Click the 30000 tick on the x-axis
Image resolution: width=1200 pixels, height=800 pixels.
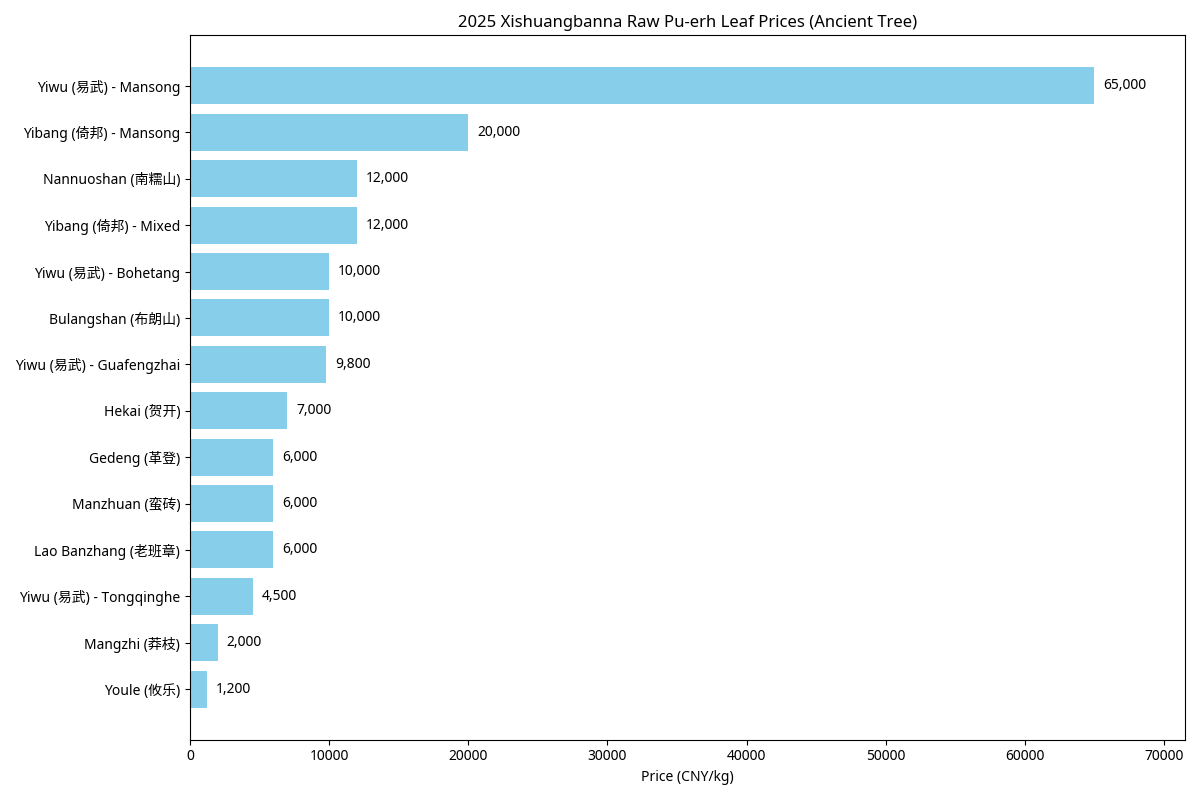(607, 756)
